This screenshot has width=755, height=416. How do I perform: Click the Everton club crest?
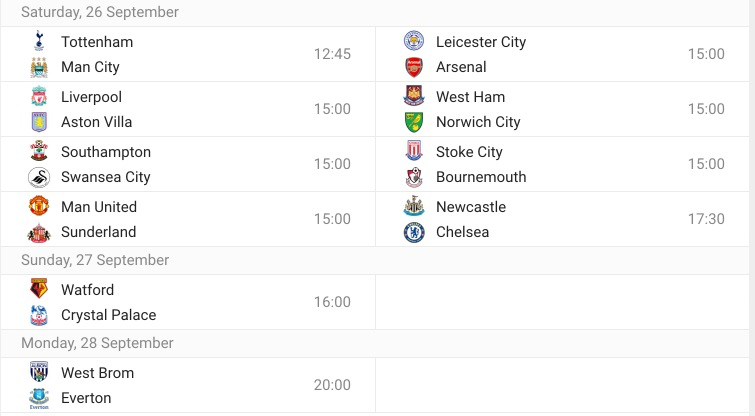[x=39, y=398]
